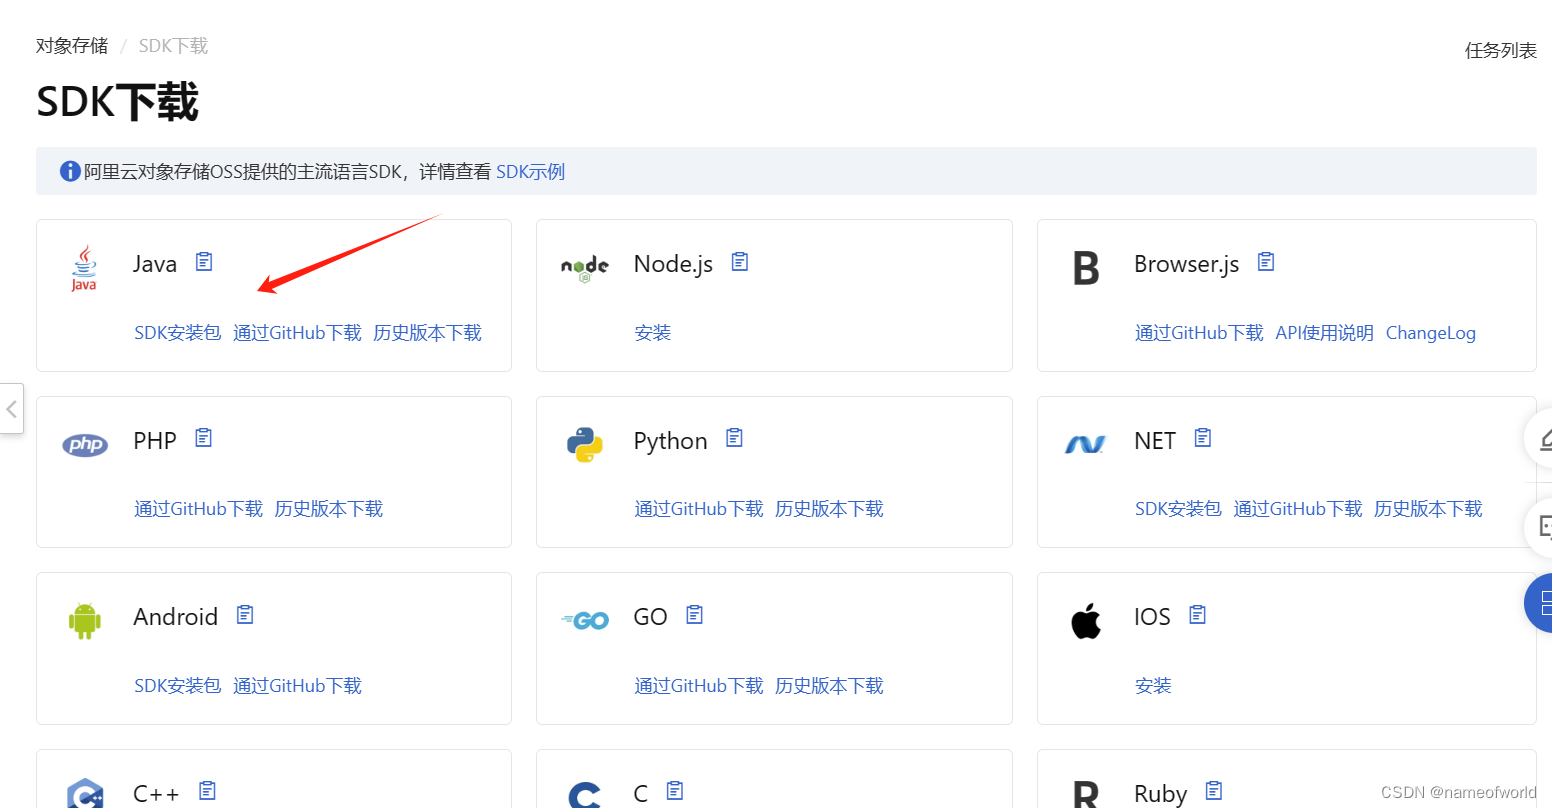Open NET 历史版本下载 link

pyautogui.click(x=1429, y=509)
